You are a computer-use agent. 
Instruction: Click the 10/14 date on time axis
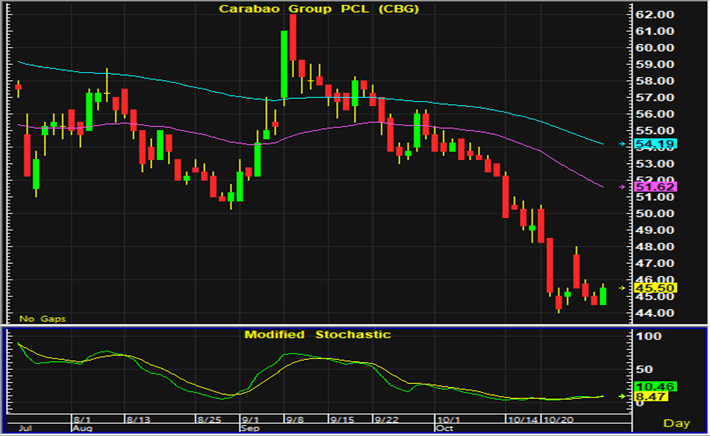[523, 421]
